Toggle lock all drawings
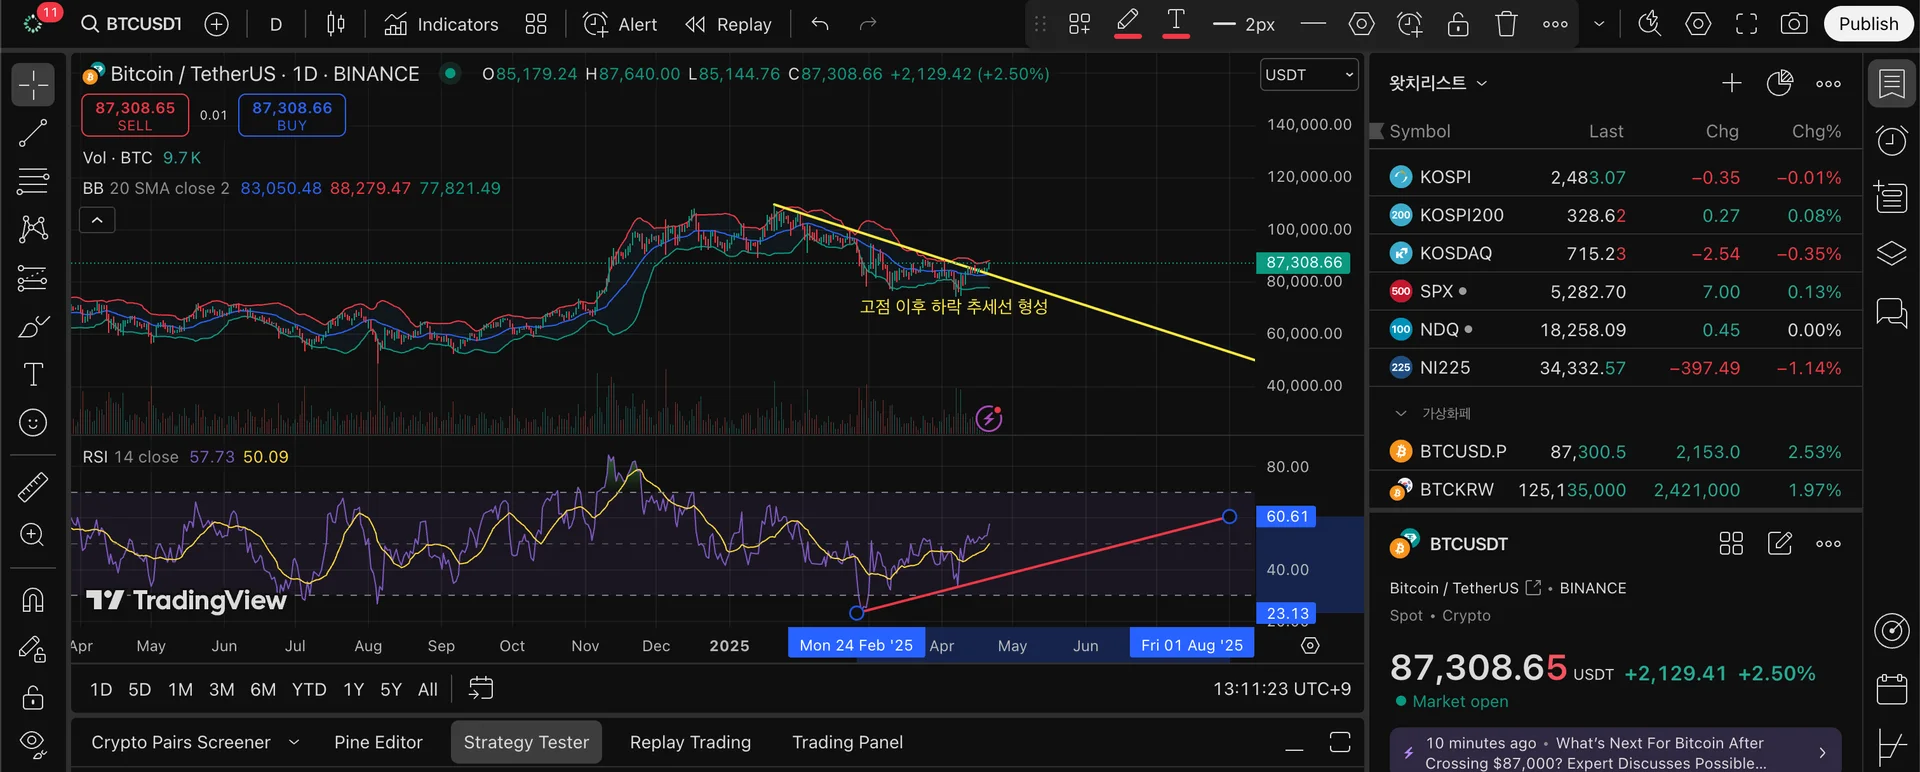 point(33,697)
